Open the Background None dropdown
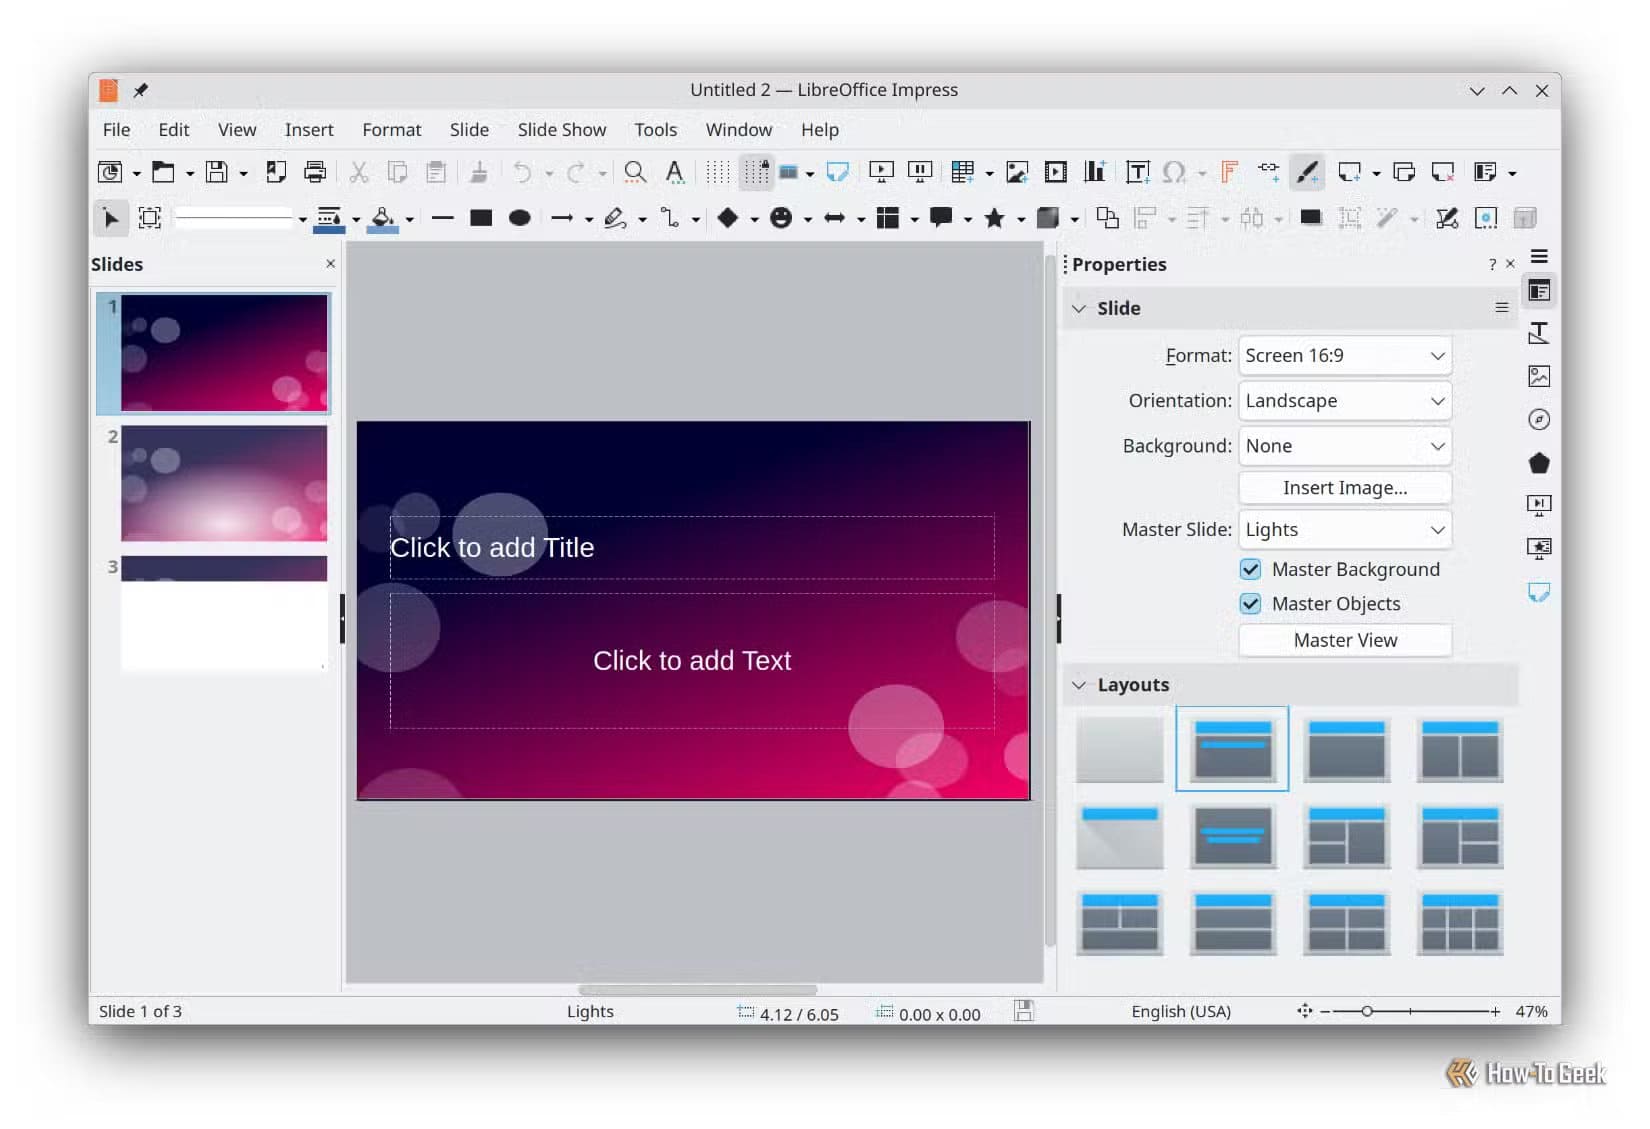Screen dimensions: 1650x1129 1345,445
